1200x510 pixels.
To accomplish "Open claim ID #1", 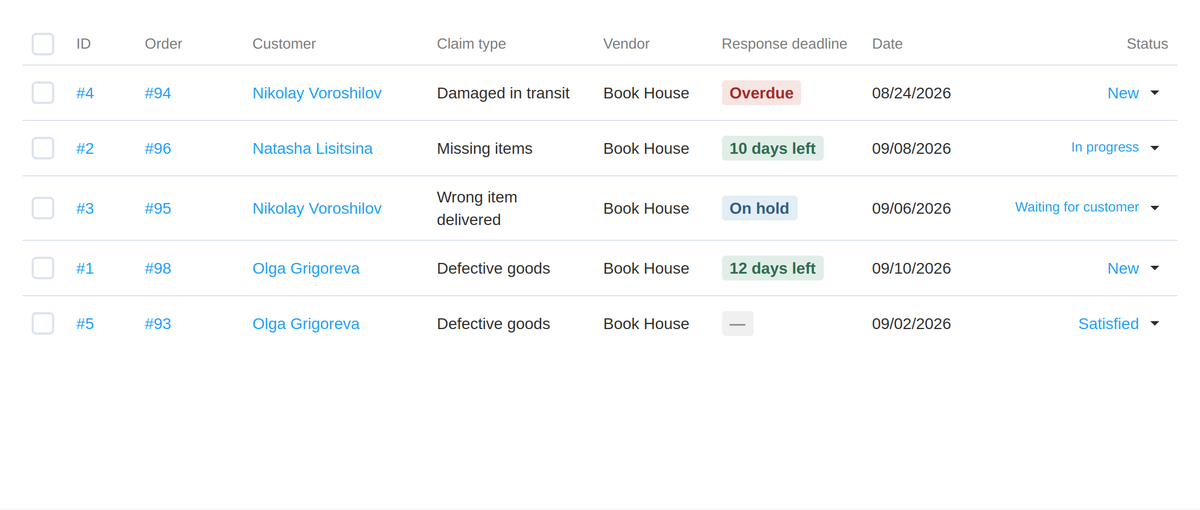I will 85,268.
